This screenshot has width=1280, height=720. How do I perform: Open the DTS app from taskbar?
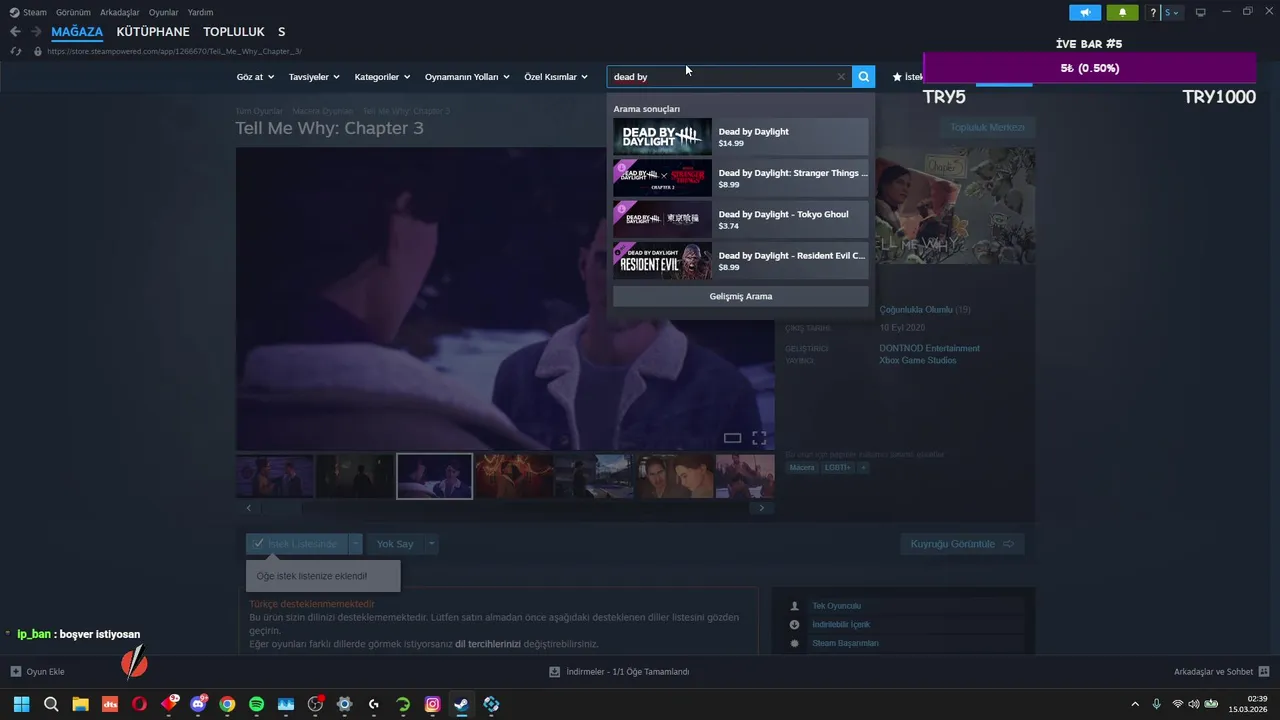tap(110, 704)
